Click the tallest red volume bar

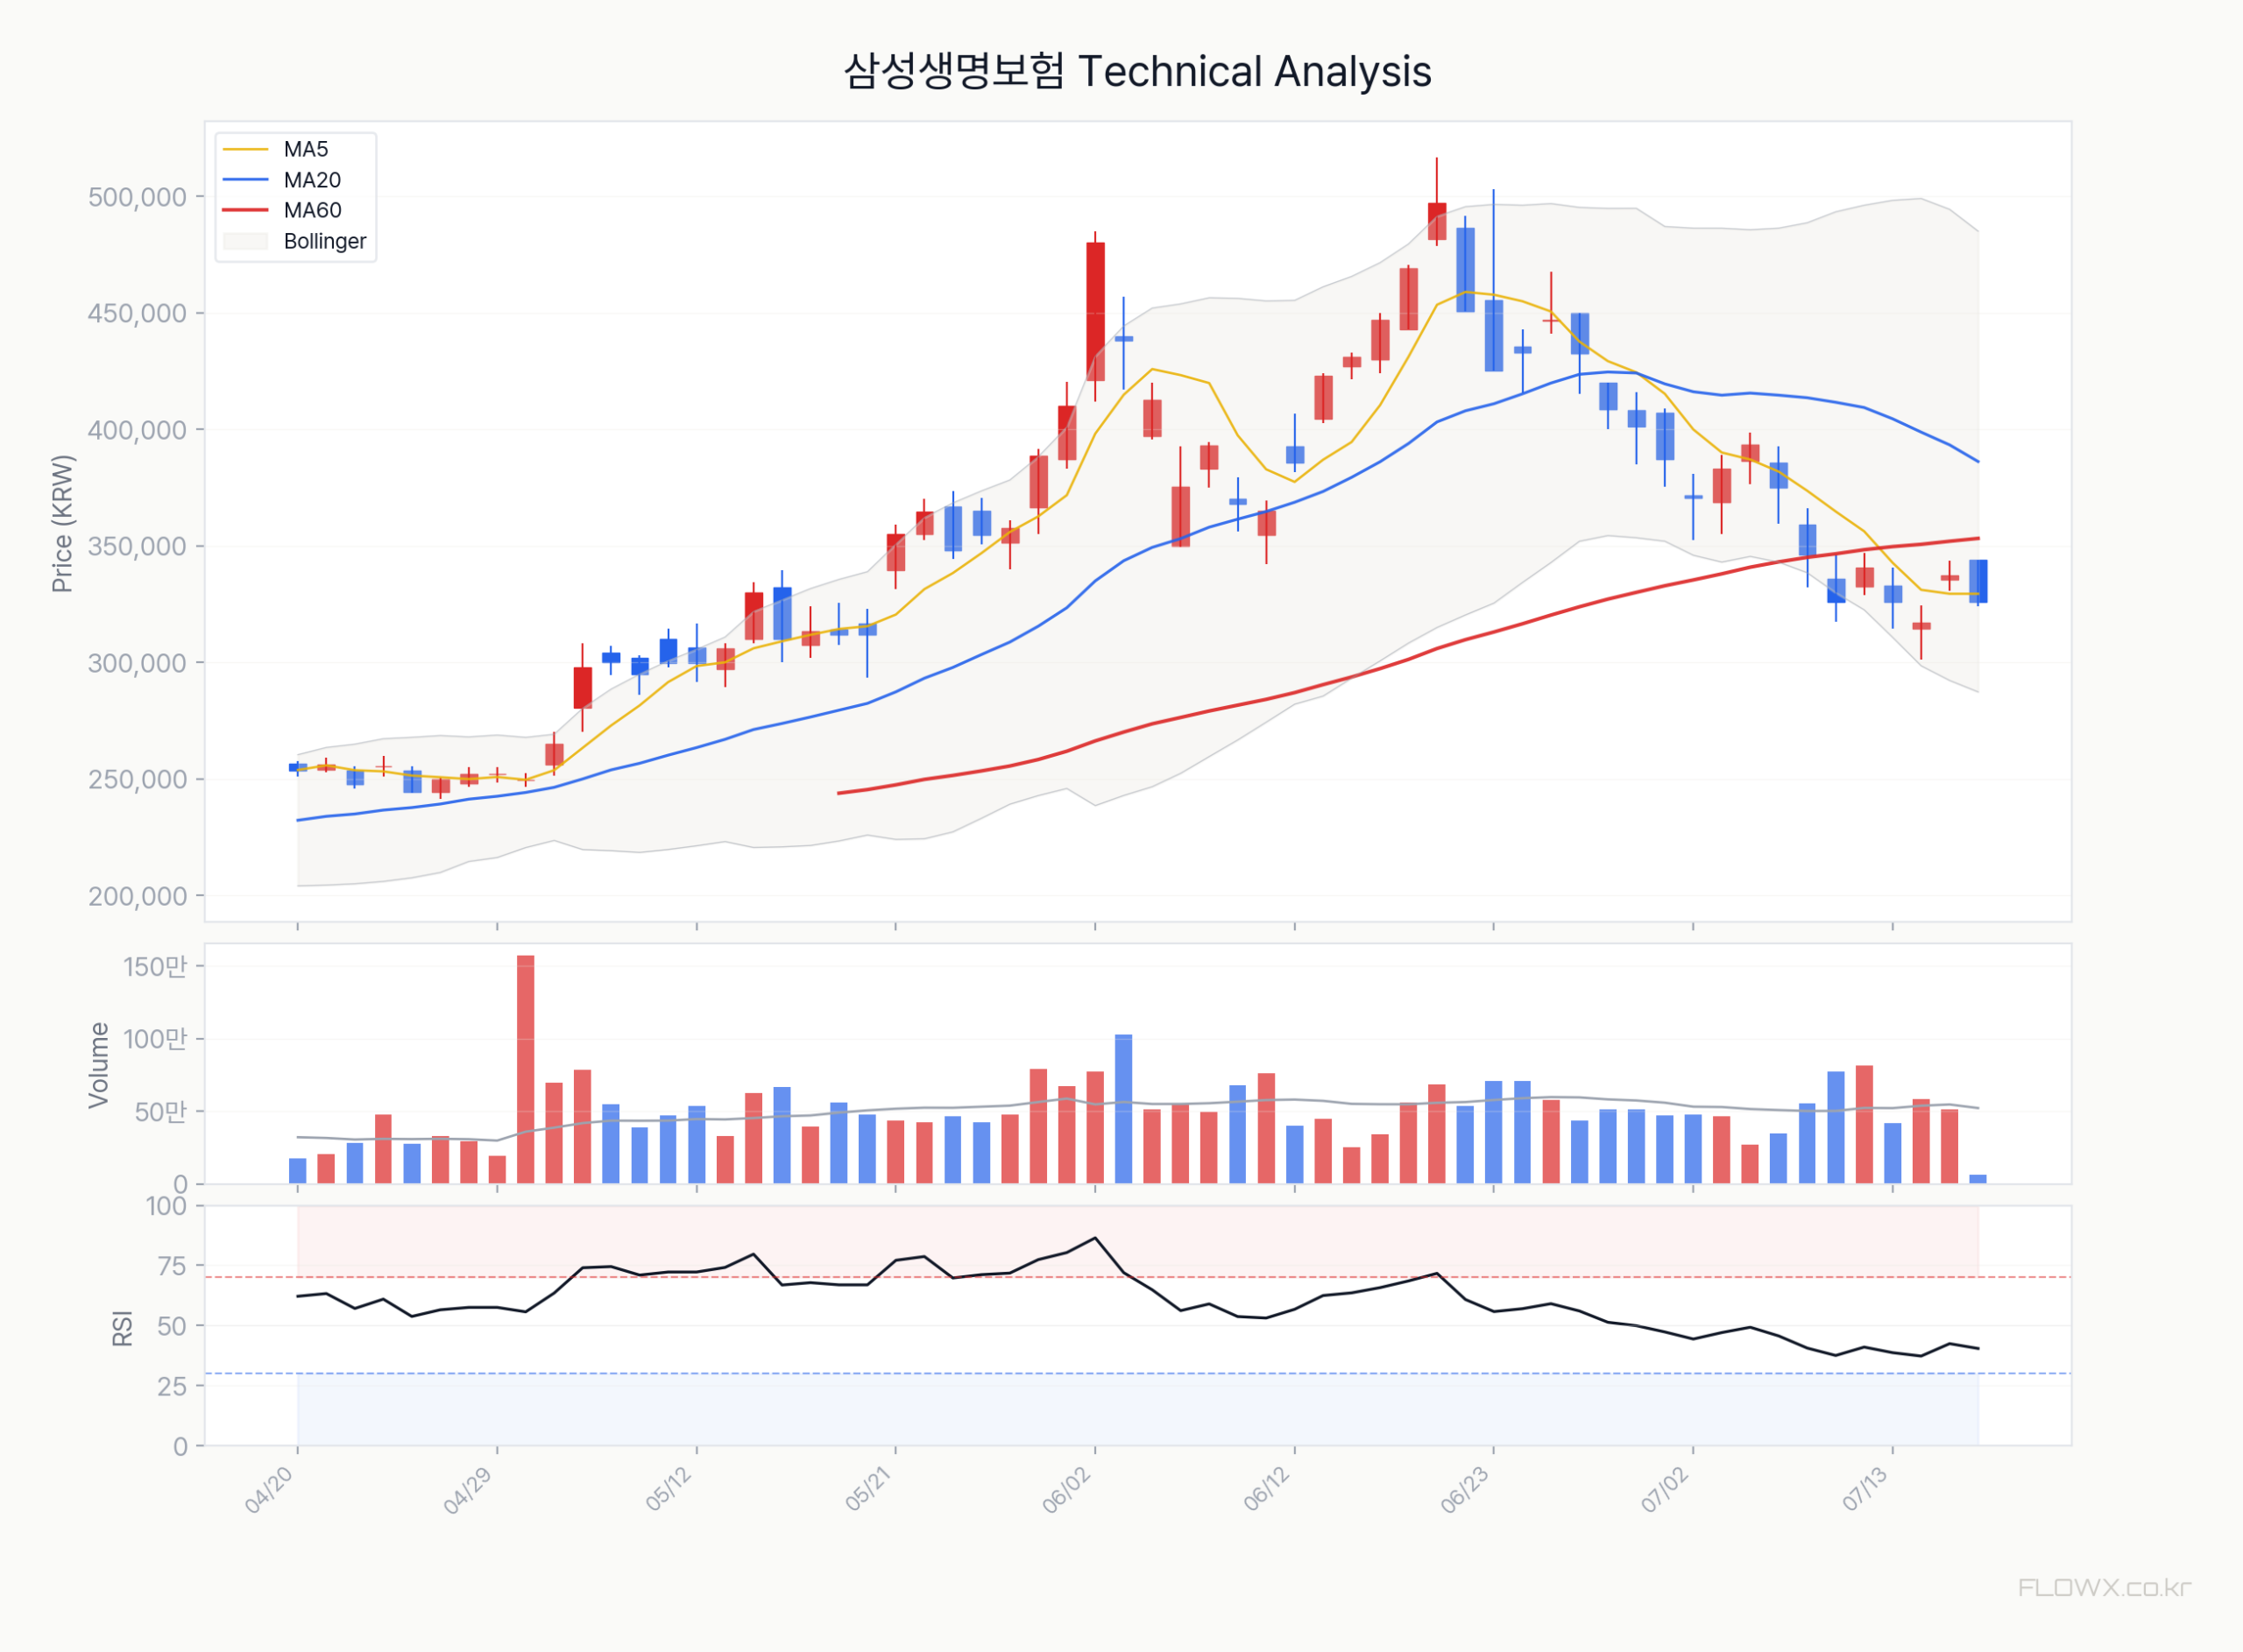(525, 1070)
